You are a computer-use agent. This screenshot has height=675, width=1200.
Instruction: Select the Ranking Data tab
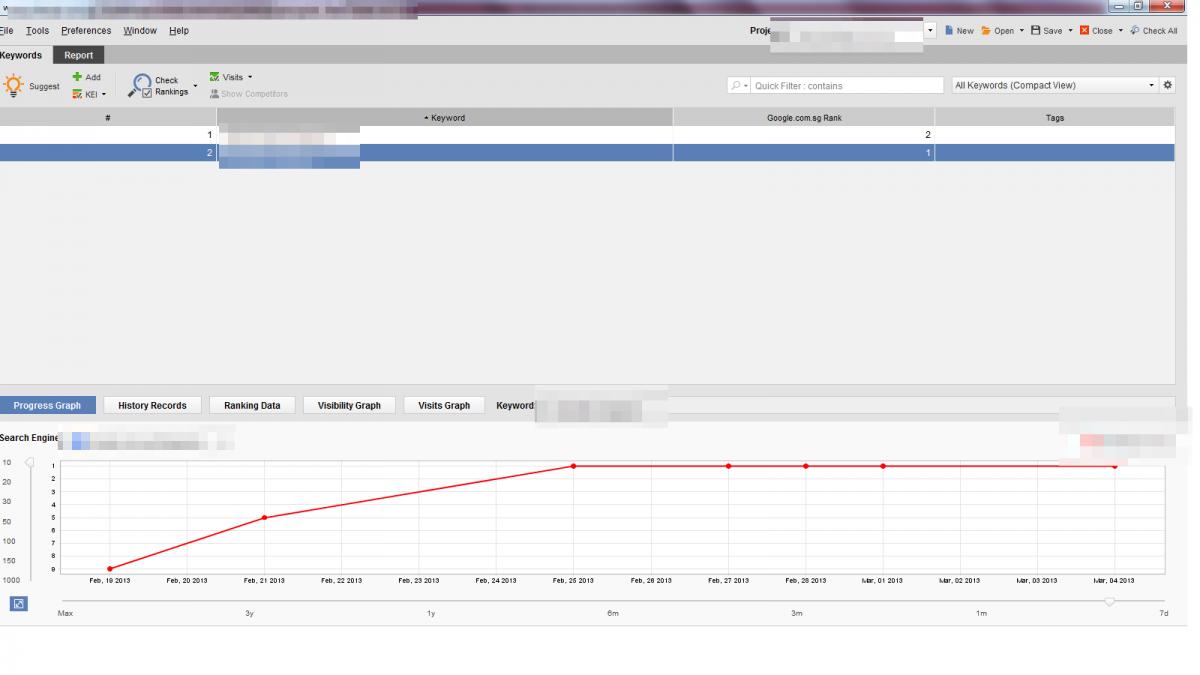coord(252,405)
